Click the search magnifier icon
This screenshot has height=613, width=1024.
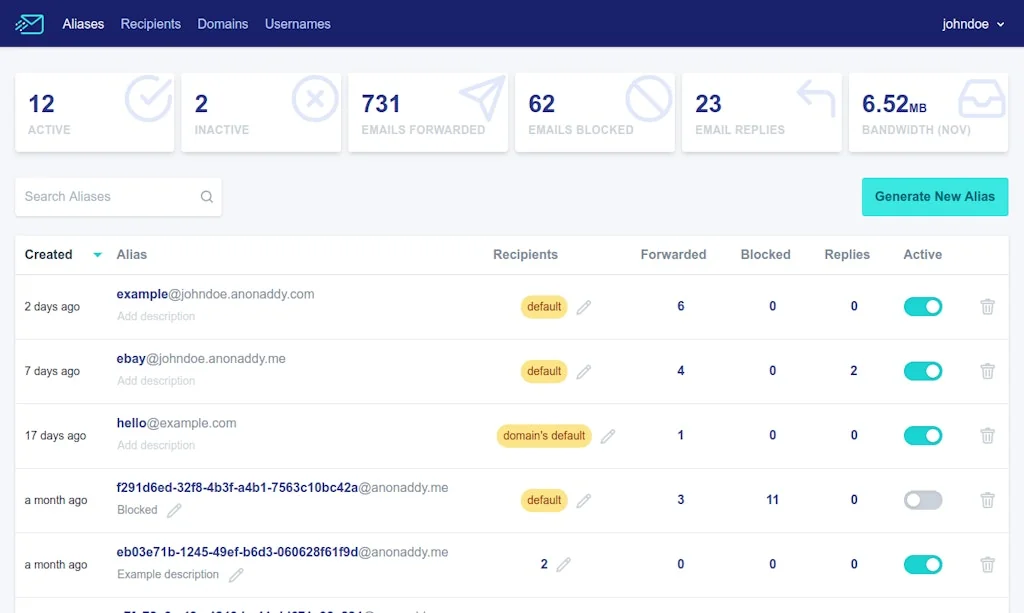pos(207,197)
